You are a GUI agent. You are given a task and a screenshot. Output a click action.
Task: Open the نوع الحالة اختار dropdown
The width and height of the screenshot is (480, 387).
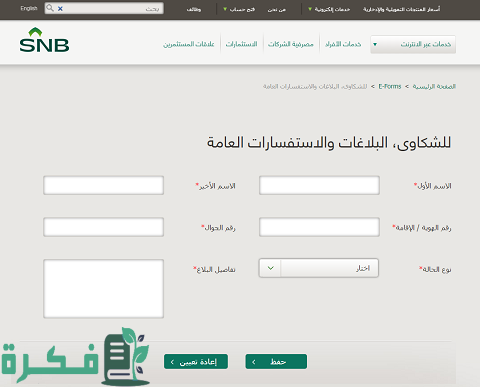(319, 268)
